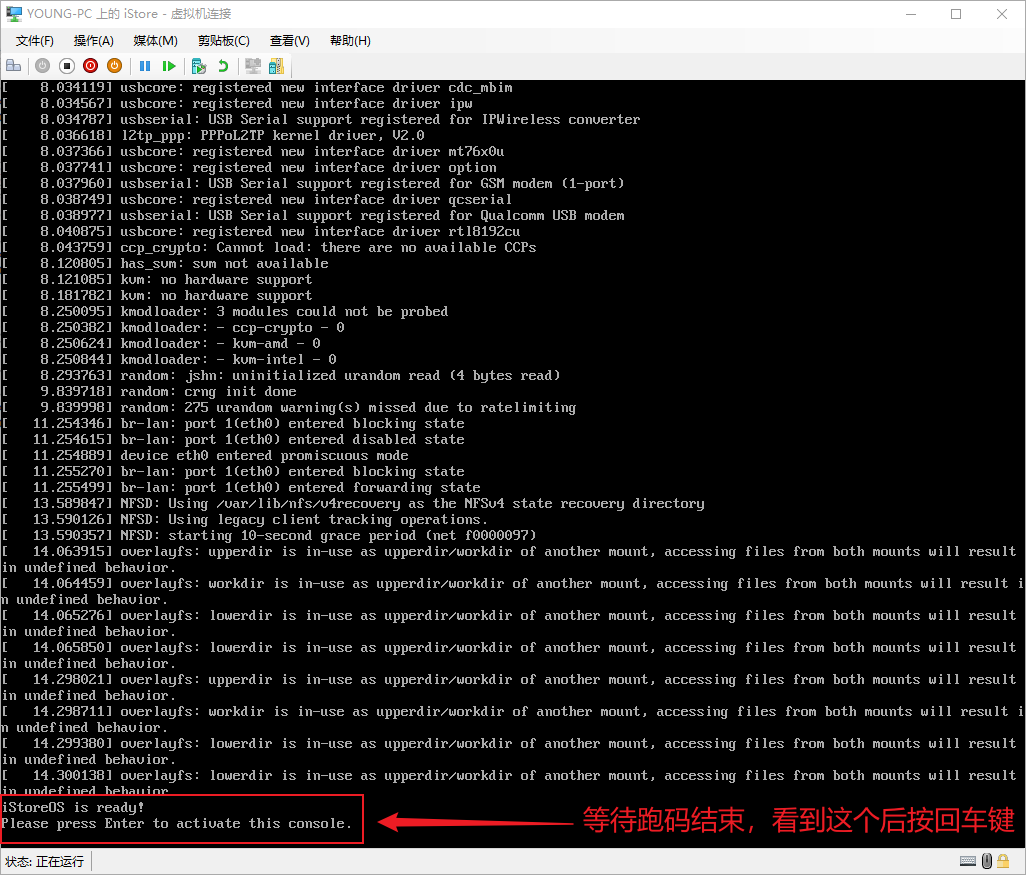
Task: Click 'entered forwarding state' console line
Action: coord(241,488)
